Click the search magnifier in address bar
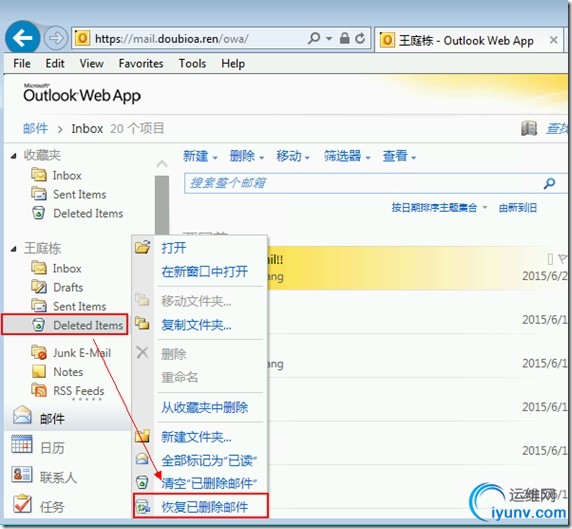 [314, 38]
